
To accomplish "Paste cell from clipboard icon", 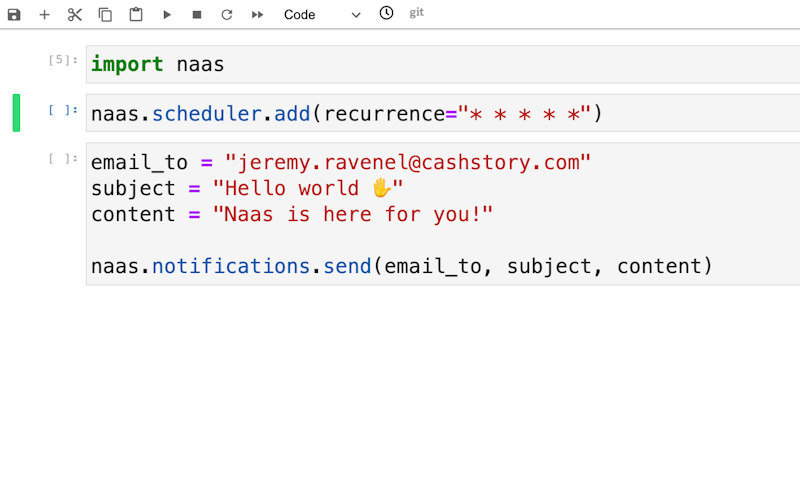I will (136, 15).
